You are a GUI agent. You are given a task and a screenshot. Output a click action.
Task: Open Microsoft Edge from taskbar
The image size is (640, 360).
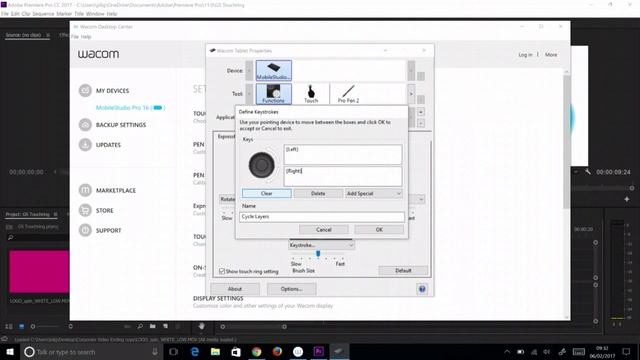coord(195,351)
